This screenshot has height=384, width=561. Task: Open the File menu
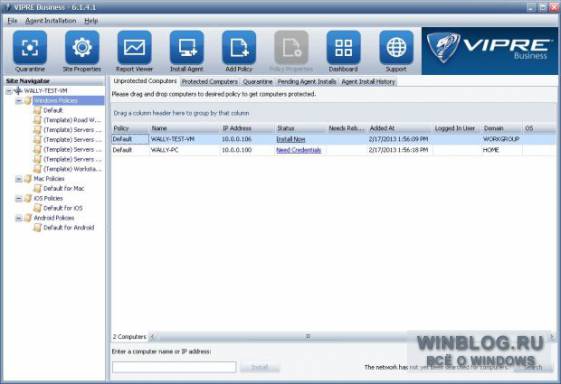tap(12, 21)
